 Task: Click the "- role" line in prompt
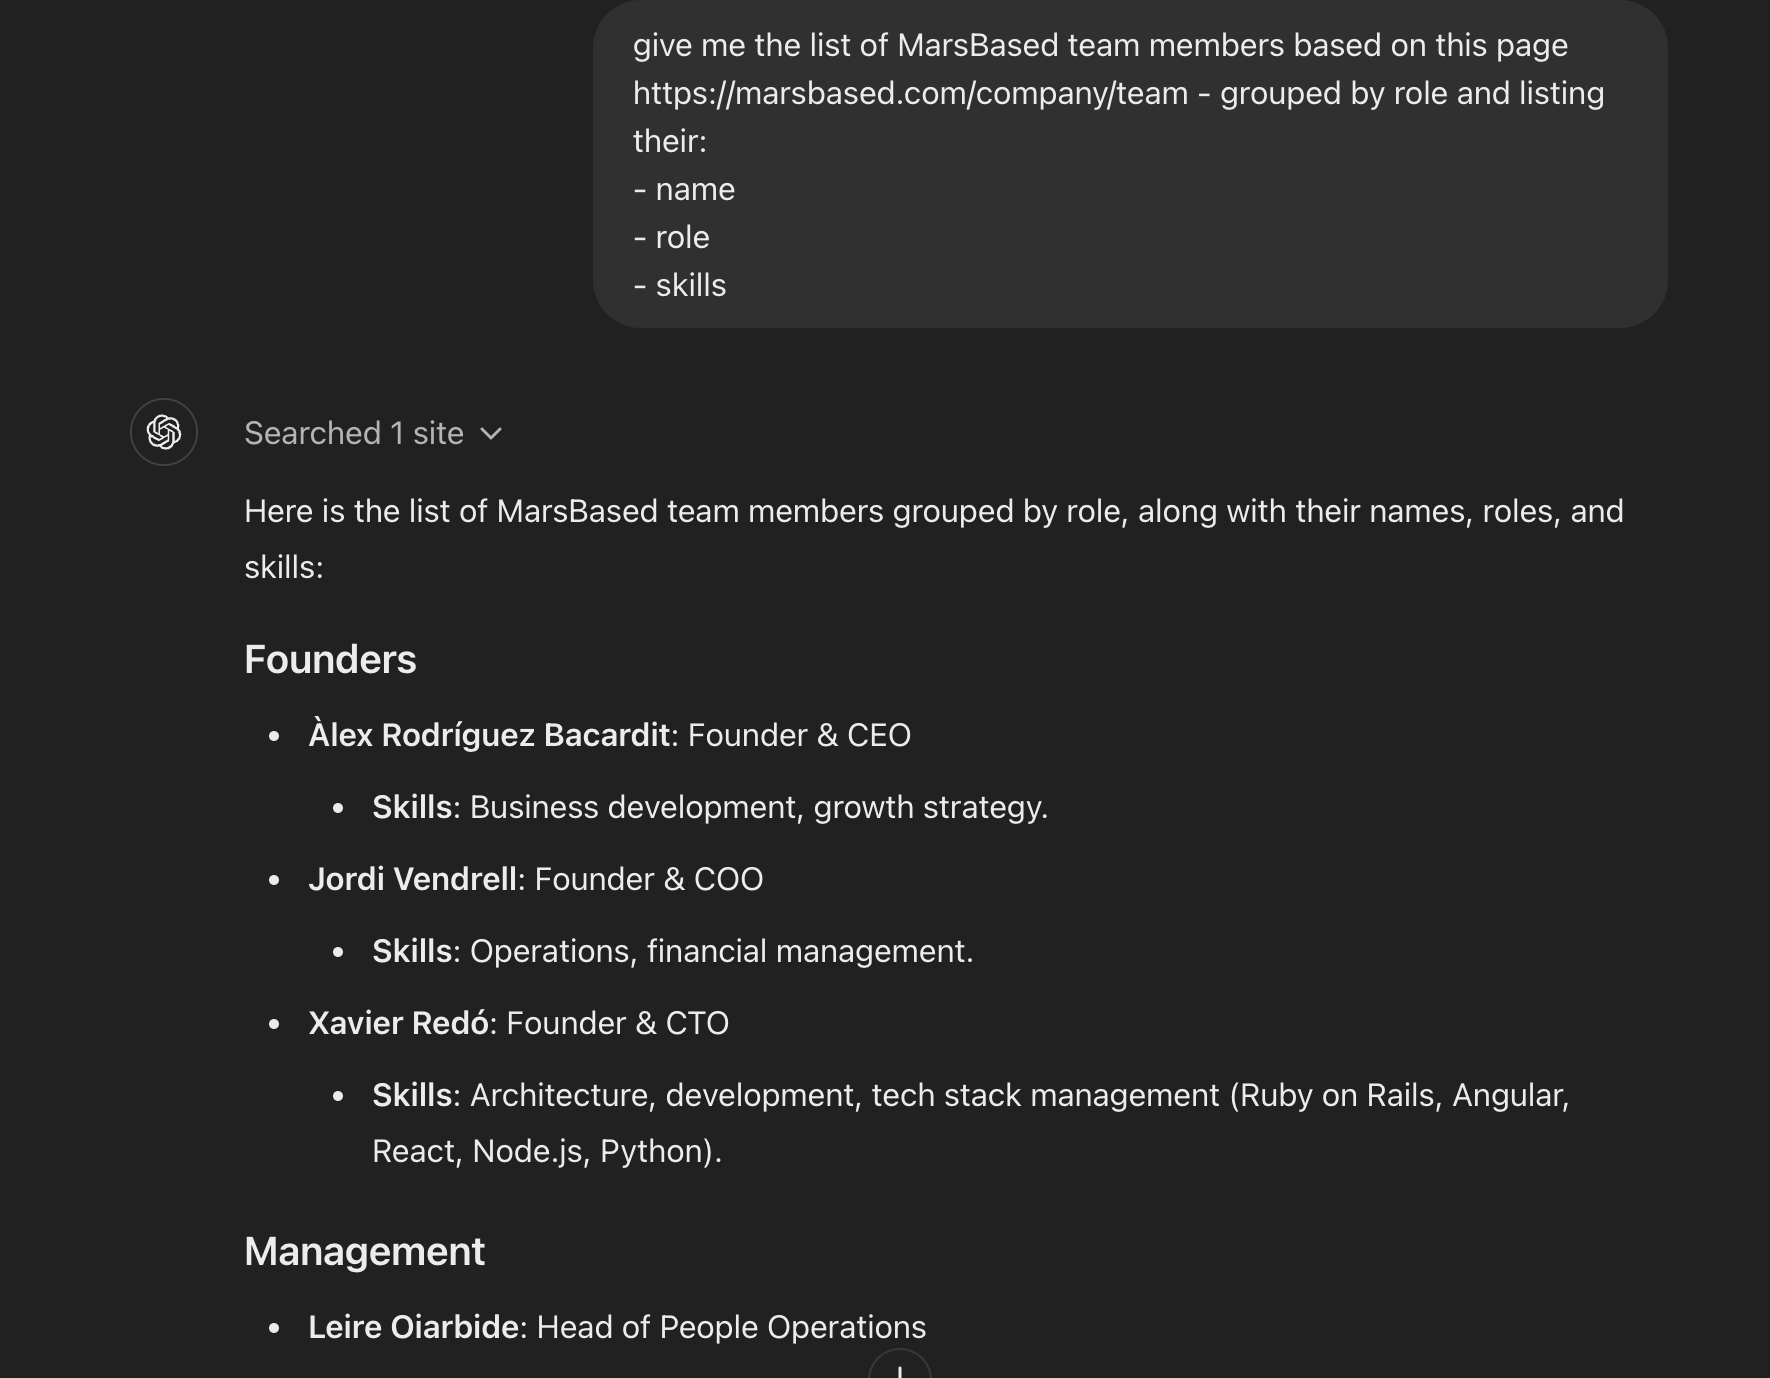[671, 237]
